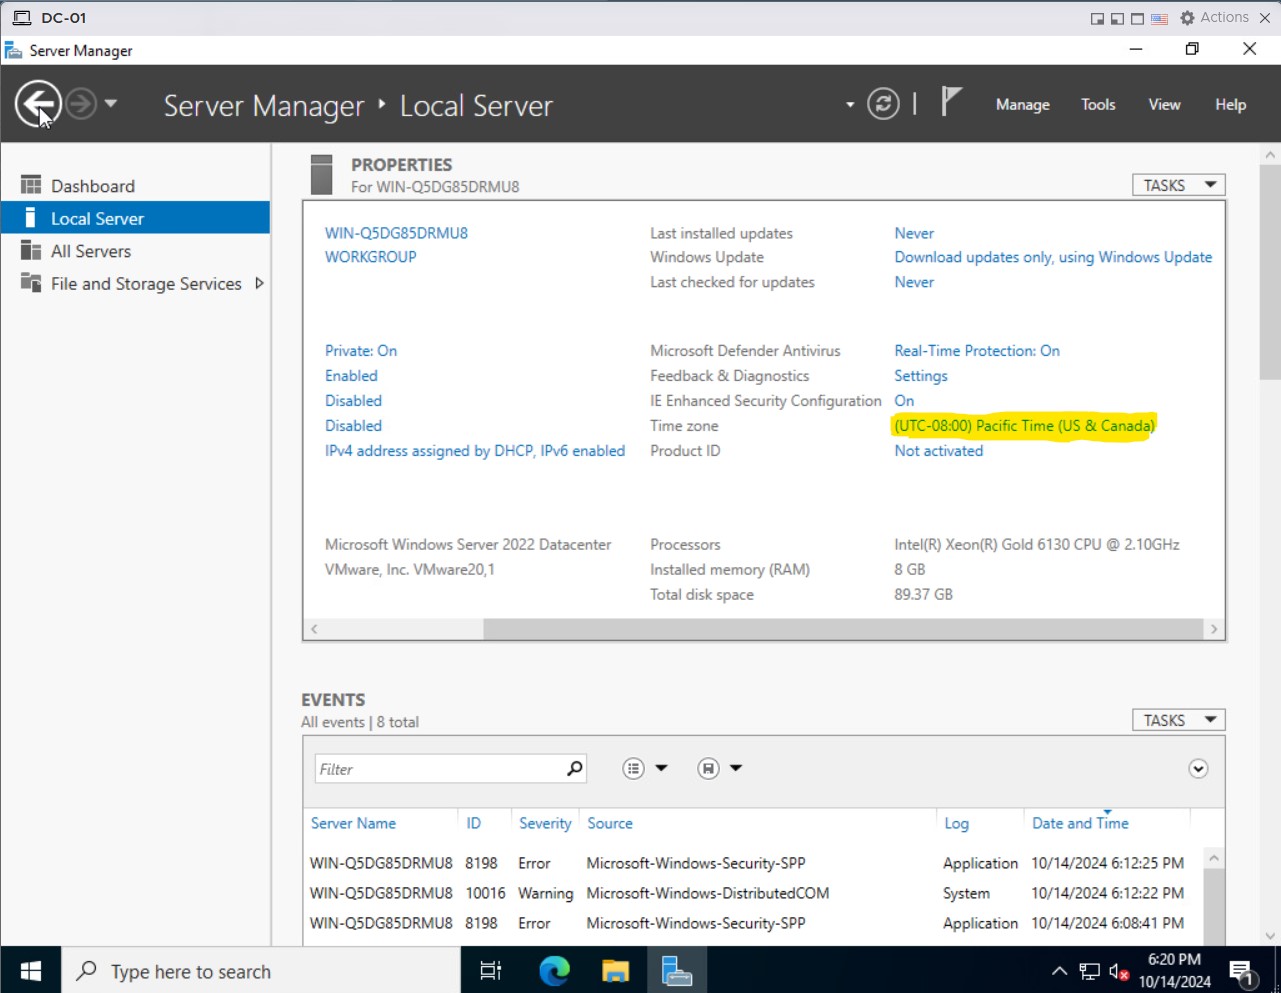Click the search magnifier in Events filter
Image resolution: width=1281 pixels, height=993 pixels.
pyautogui.click(x=574, y=768)
